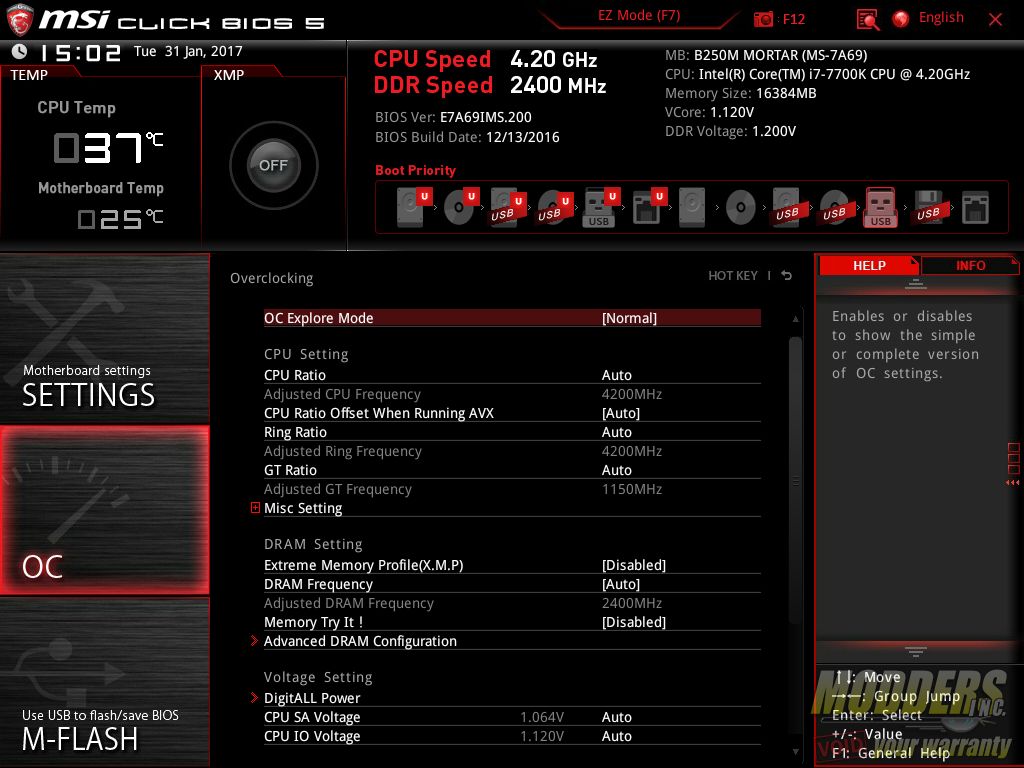This screenshot has width=1024, height=768.
Task: Select the first hard disk boot priority icon
Action: click(411, 208)
